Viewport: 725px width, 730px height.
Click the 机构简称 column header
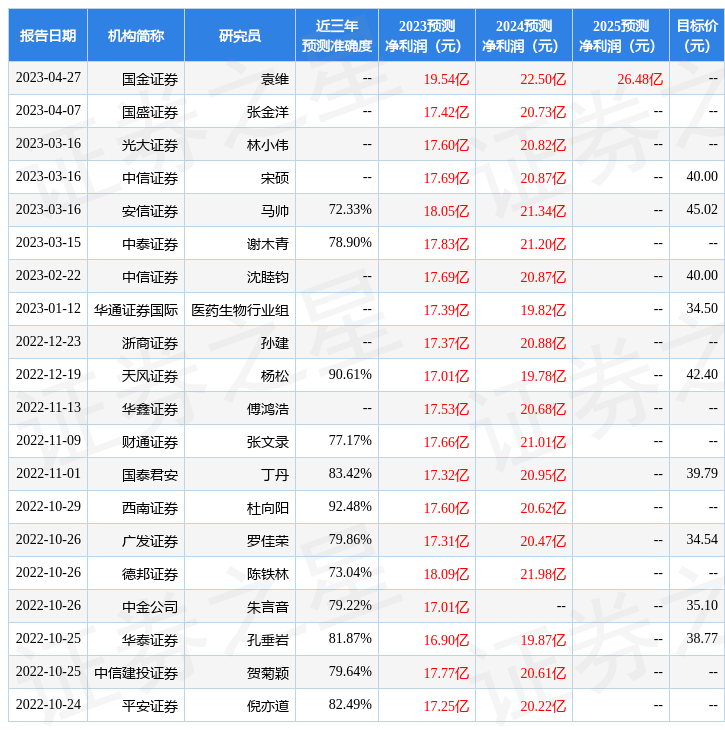[136, 35]
